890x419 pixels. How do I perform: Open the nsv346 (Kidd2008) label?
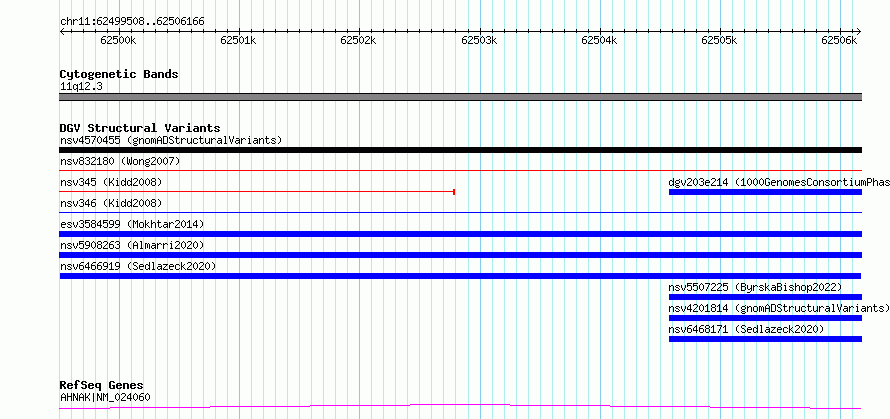pos(111,203)
